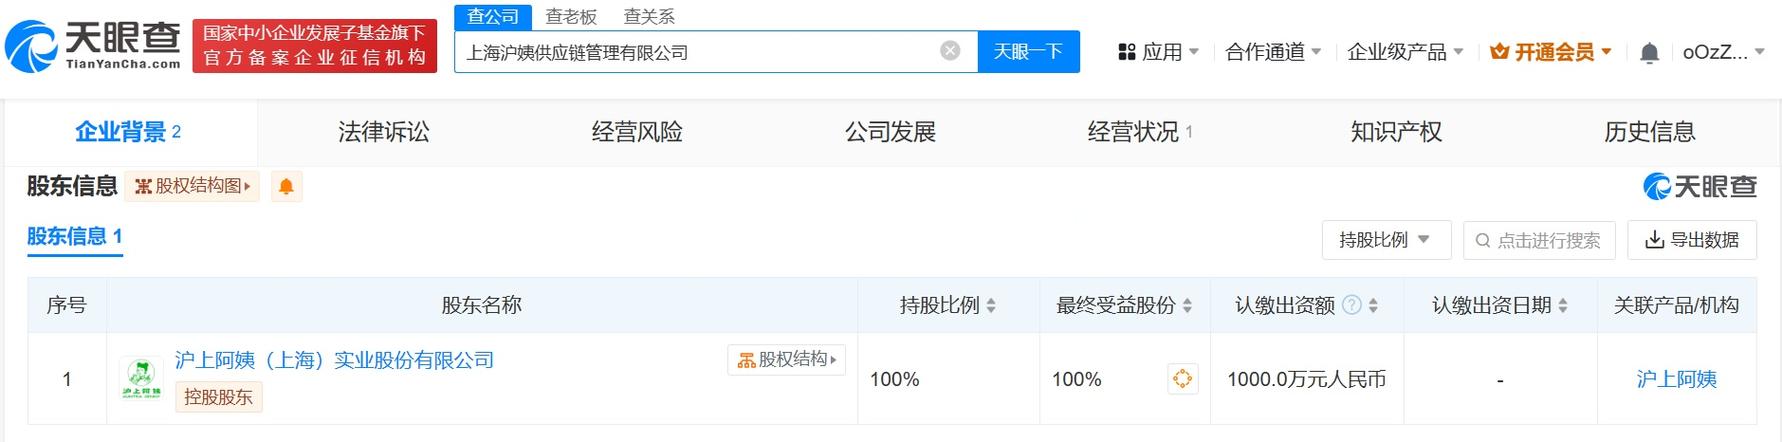Clear the search box with the X icon
Viewport: 1782px width, 442px height.
[950, 51]
